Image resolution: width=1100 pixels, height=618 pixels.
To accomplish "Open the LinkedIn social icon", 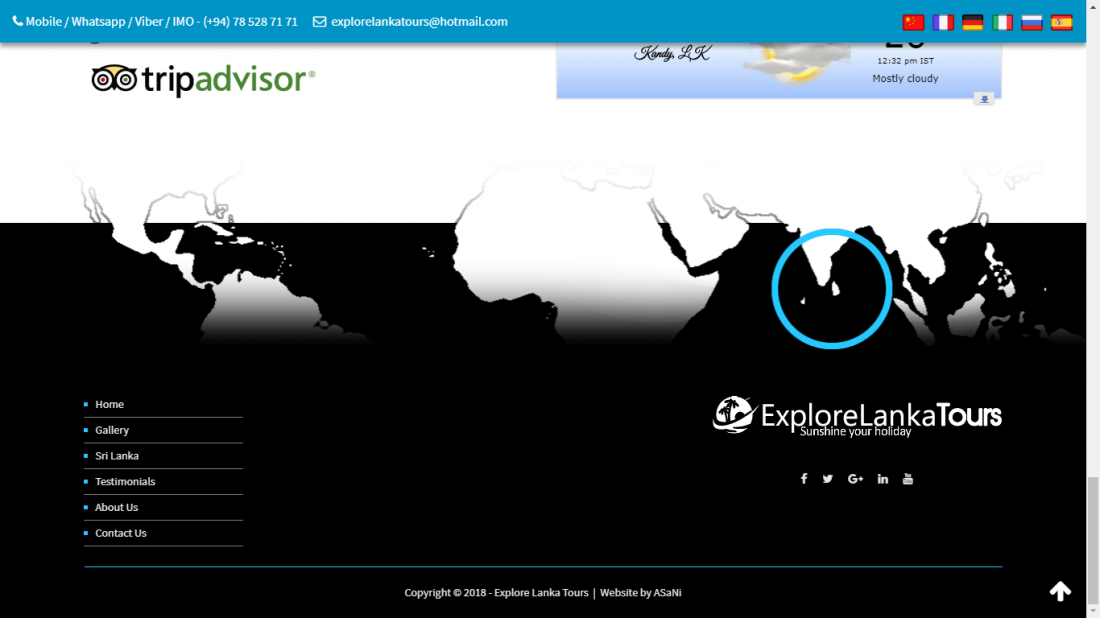I will coord(883,479).
